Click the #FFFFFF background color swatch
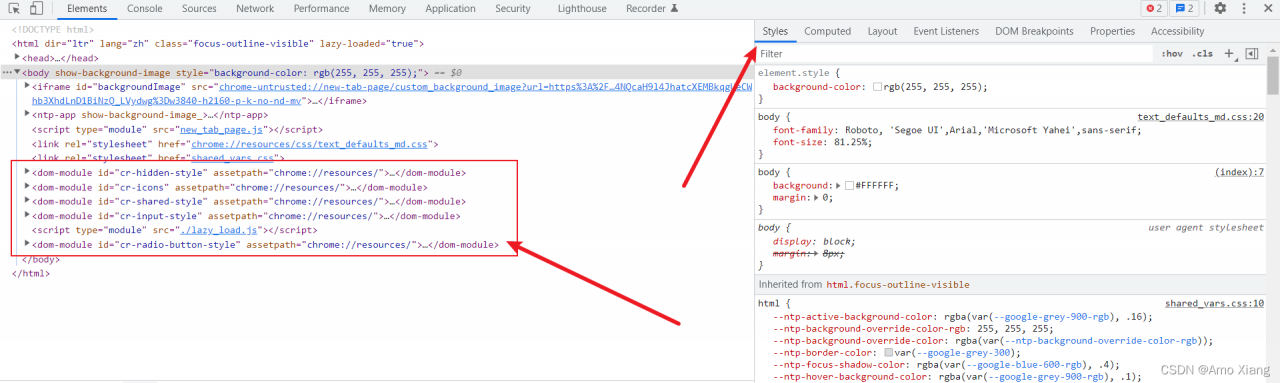Viewport: 1280px width, 383px height. coord(849,186)
